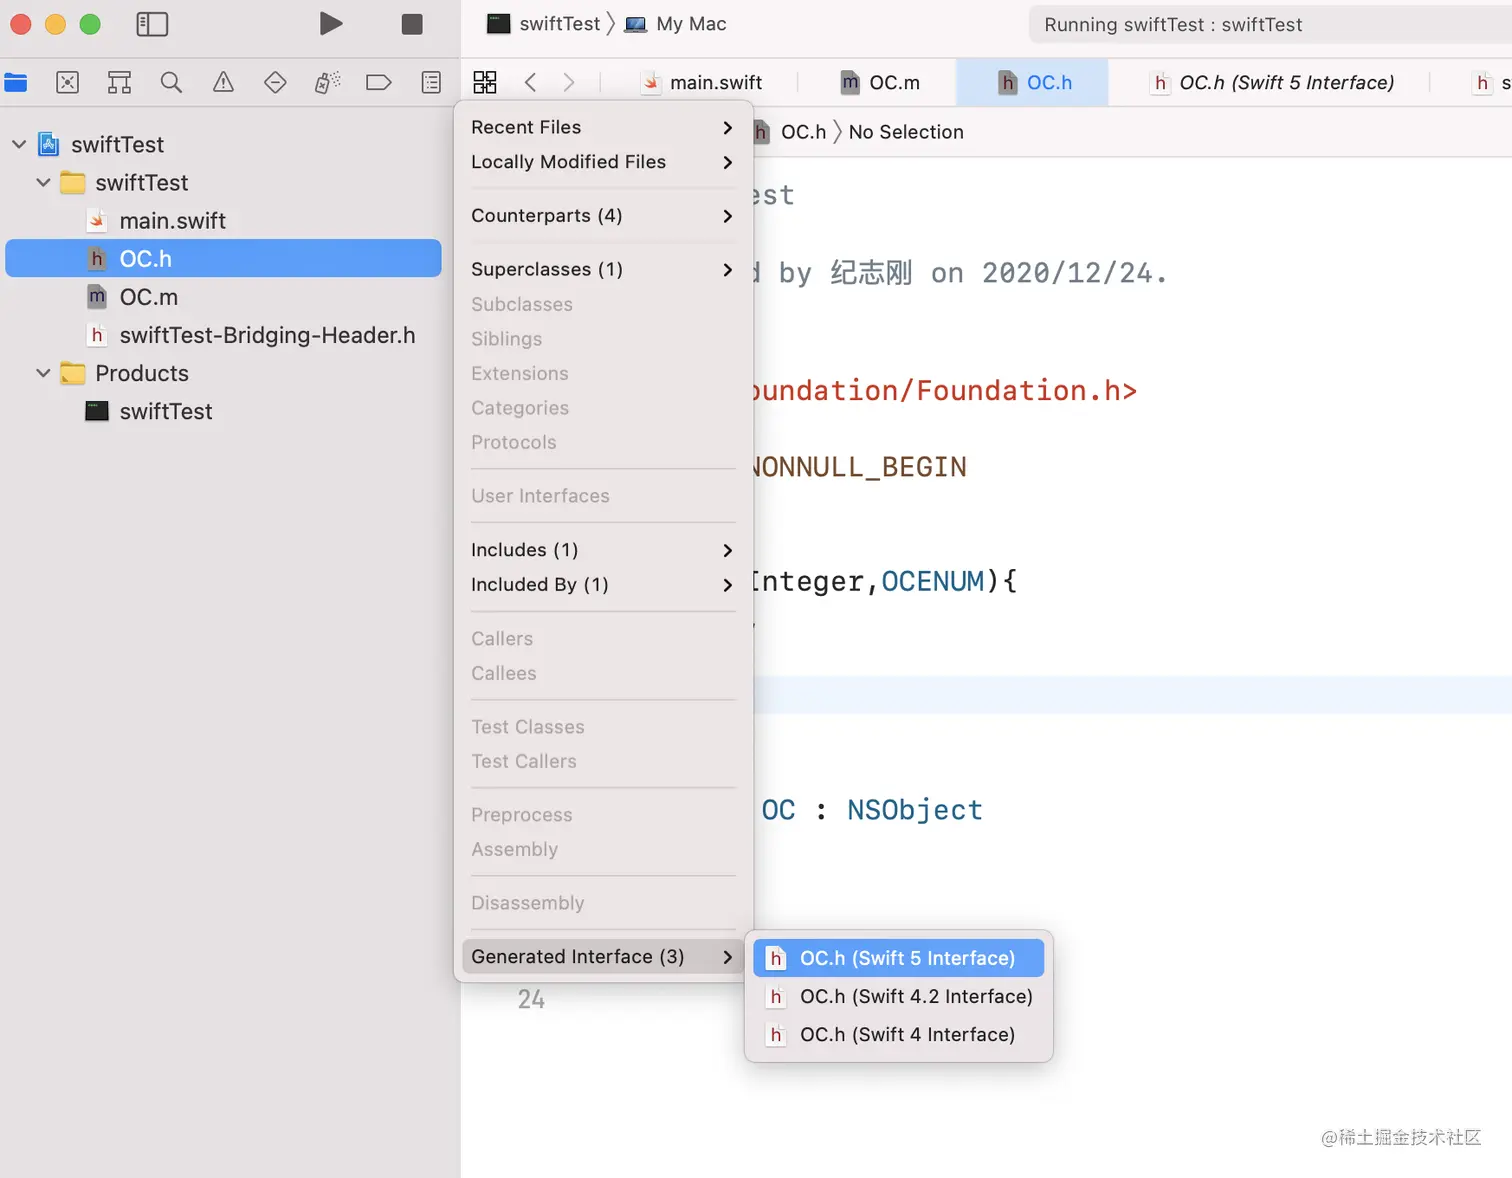Viewport: 1512px width, 1178px height.
Task: Click the Running swiftTest activity status
Action: (x=1173, y=25)
